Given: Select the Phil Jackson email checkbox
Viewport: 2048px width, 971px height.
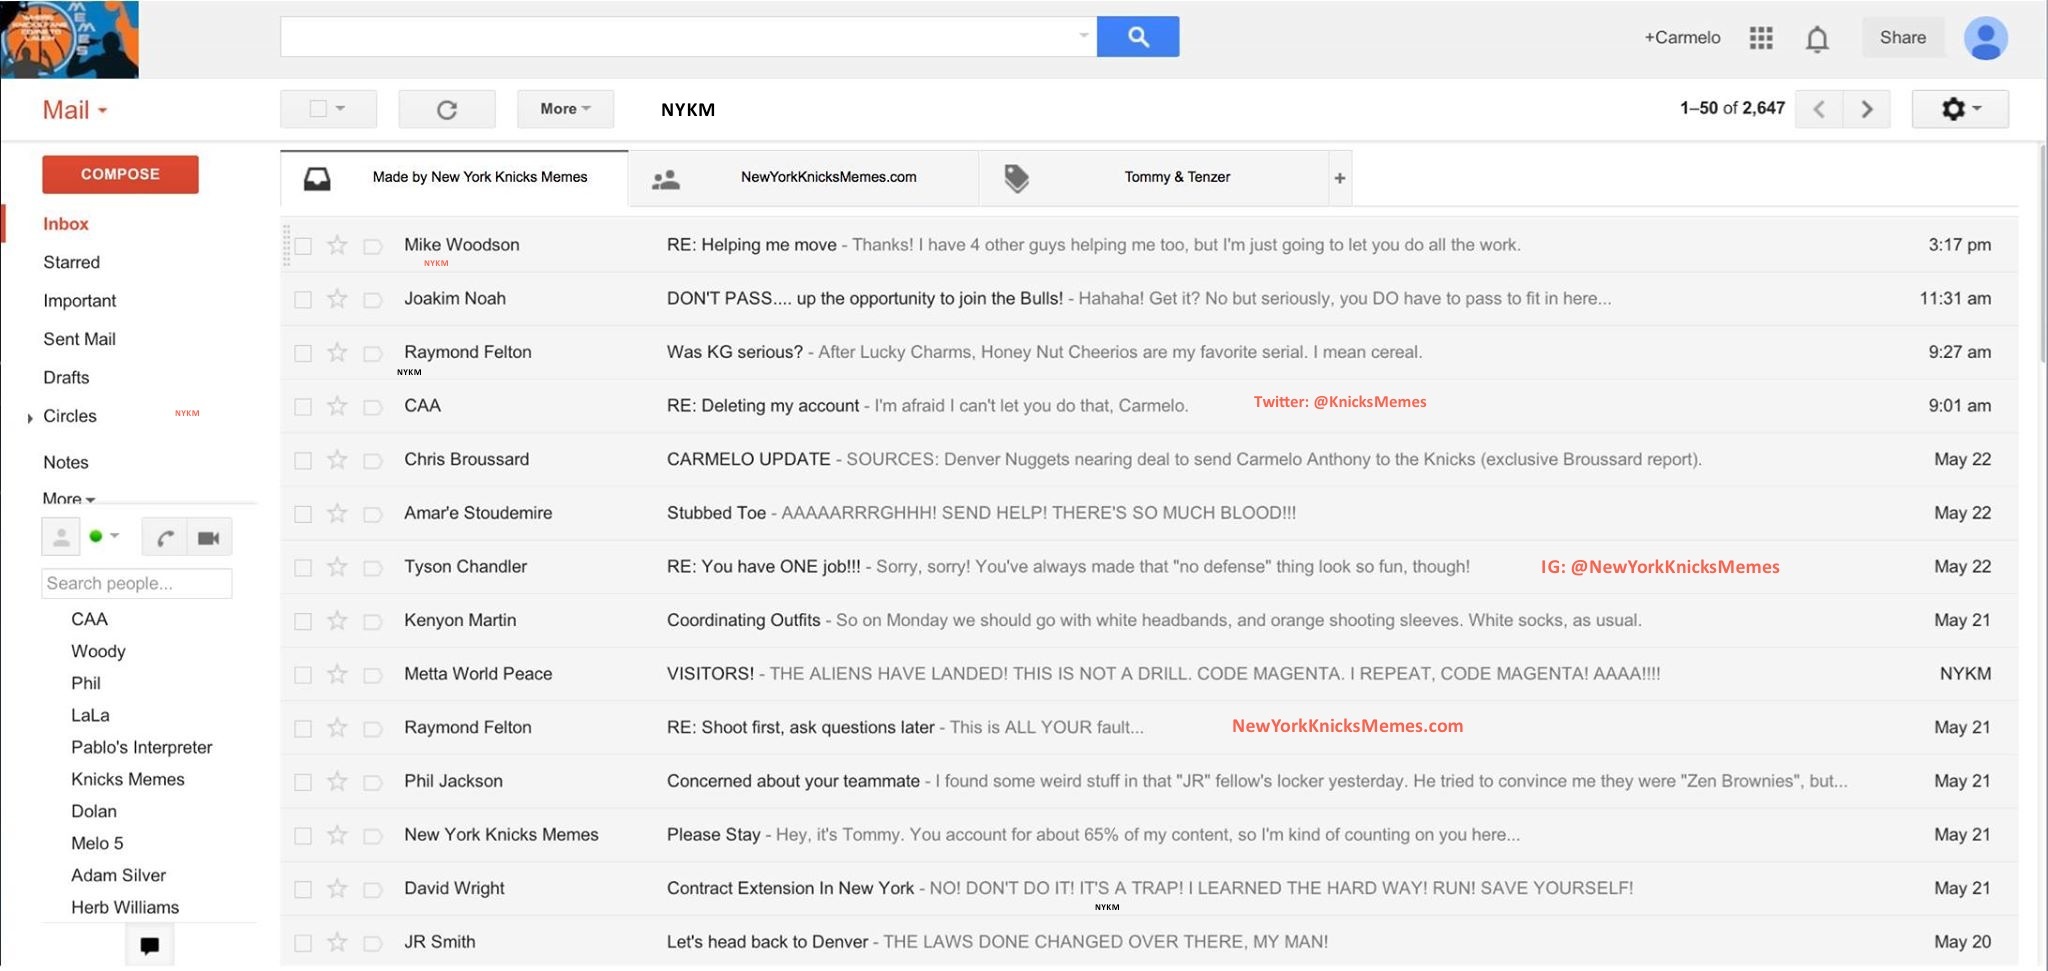Looking at the screenshot, I should coord(303,782).
